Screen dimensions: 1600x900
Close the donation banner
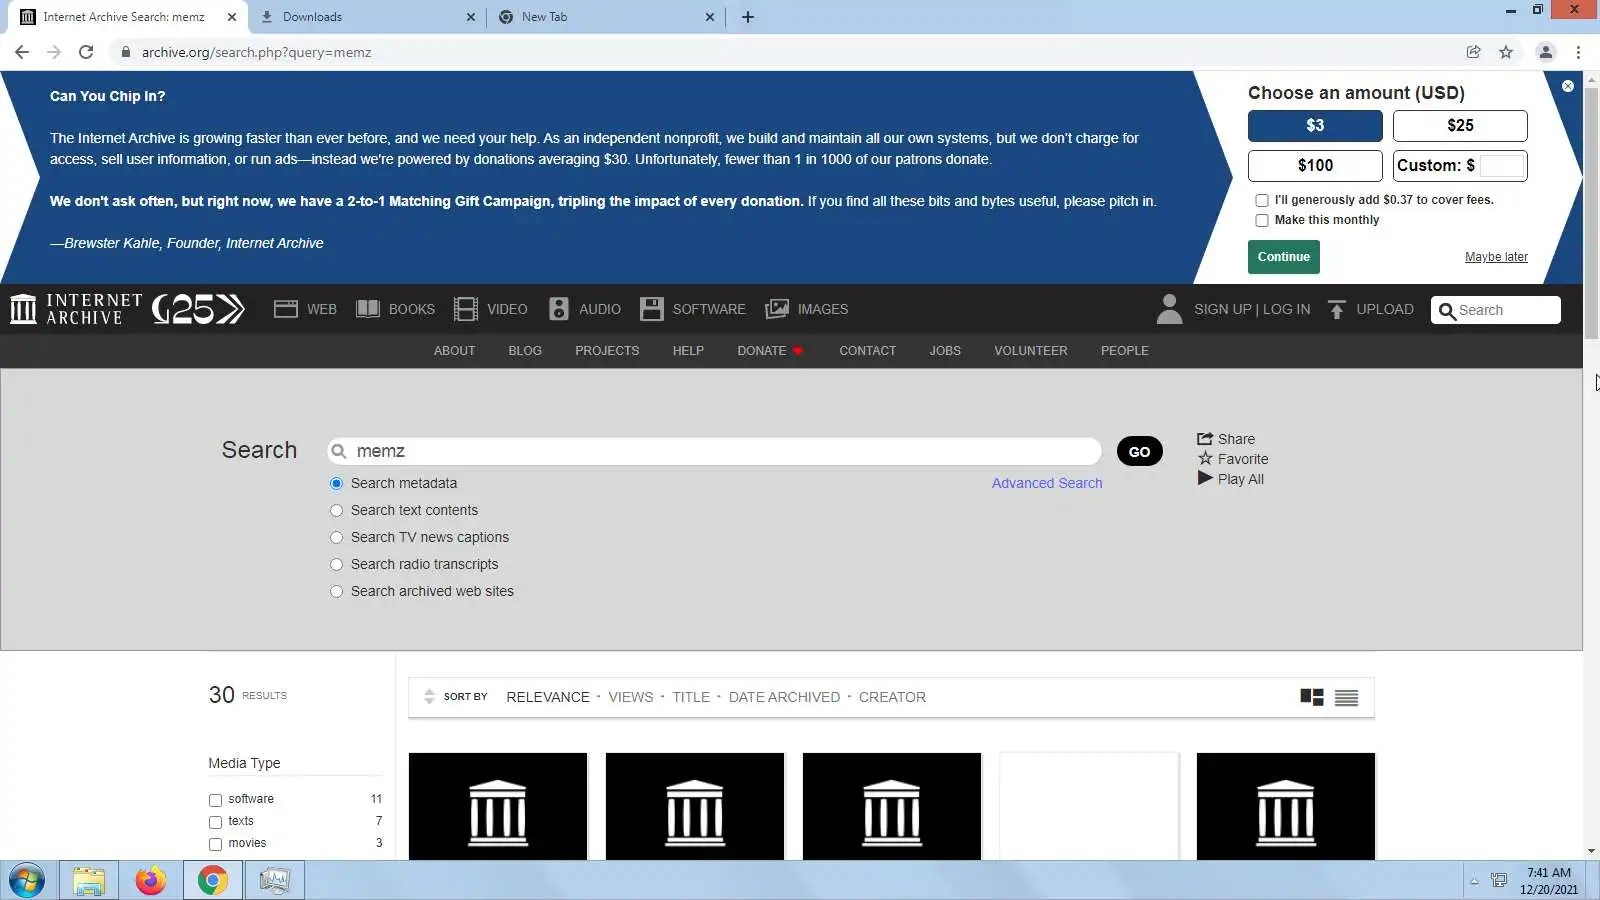pos(1568,86)
